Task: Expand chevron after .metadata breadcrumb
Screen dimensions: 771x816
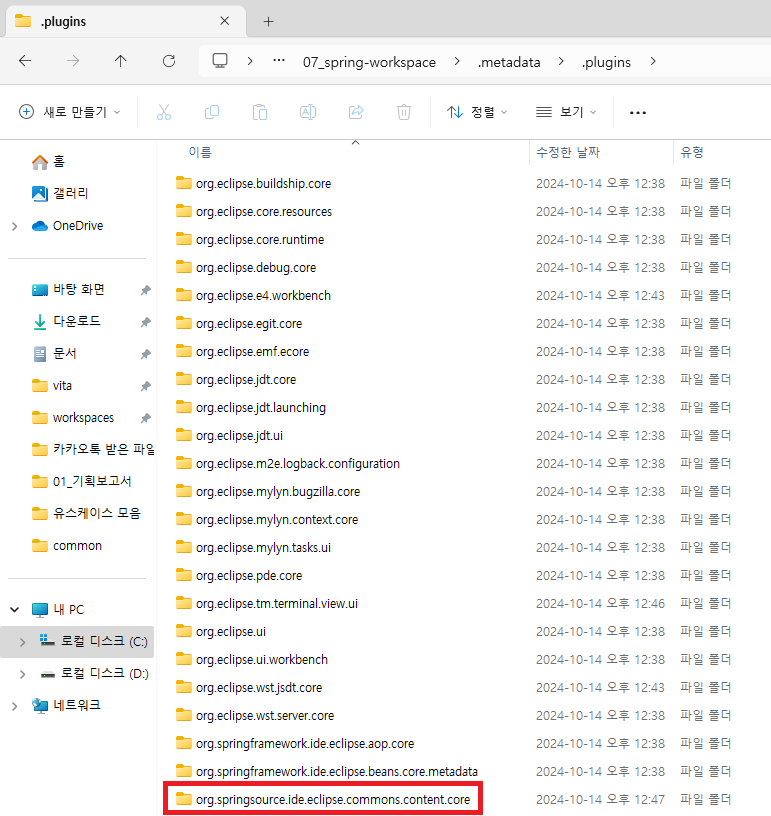Action: coord(561,61)
